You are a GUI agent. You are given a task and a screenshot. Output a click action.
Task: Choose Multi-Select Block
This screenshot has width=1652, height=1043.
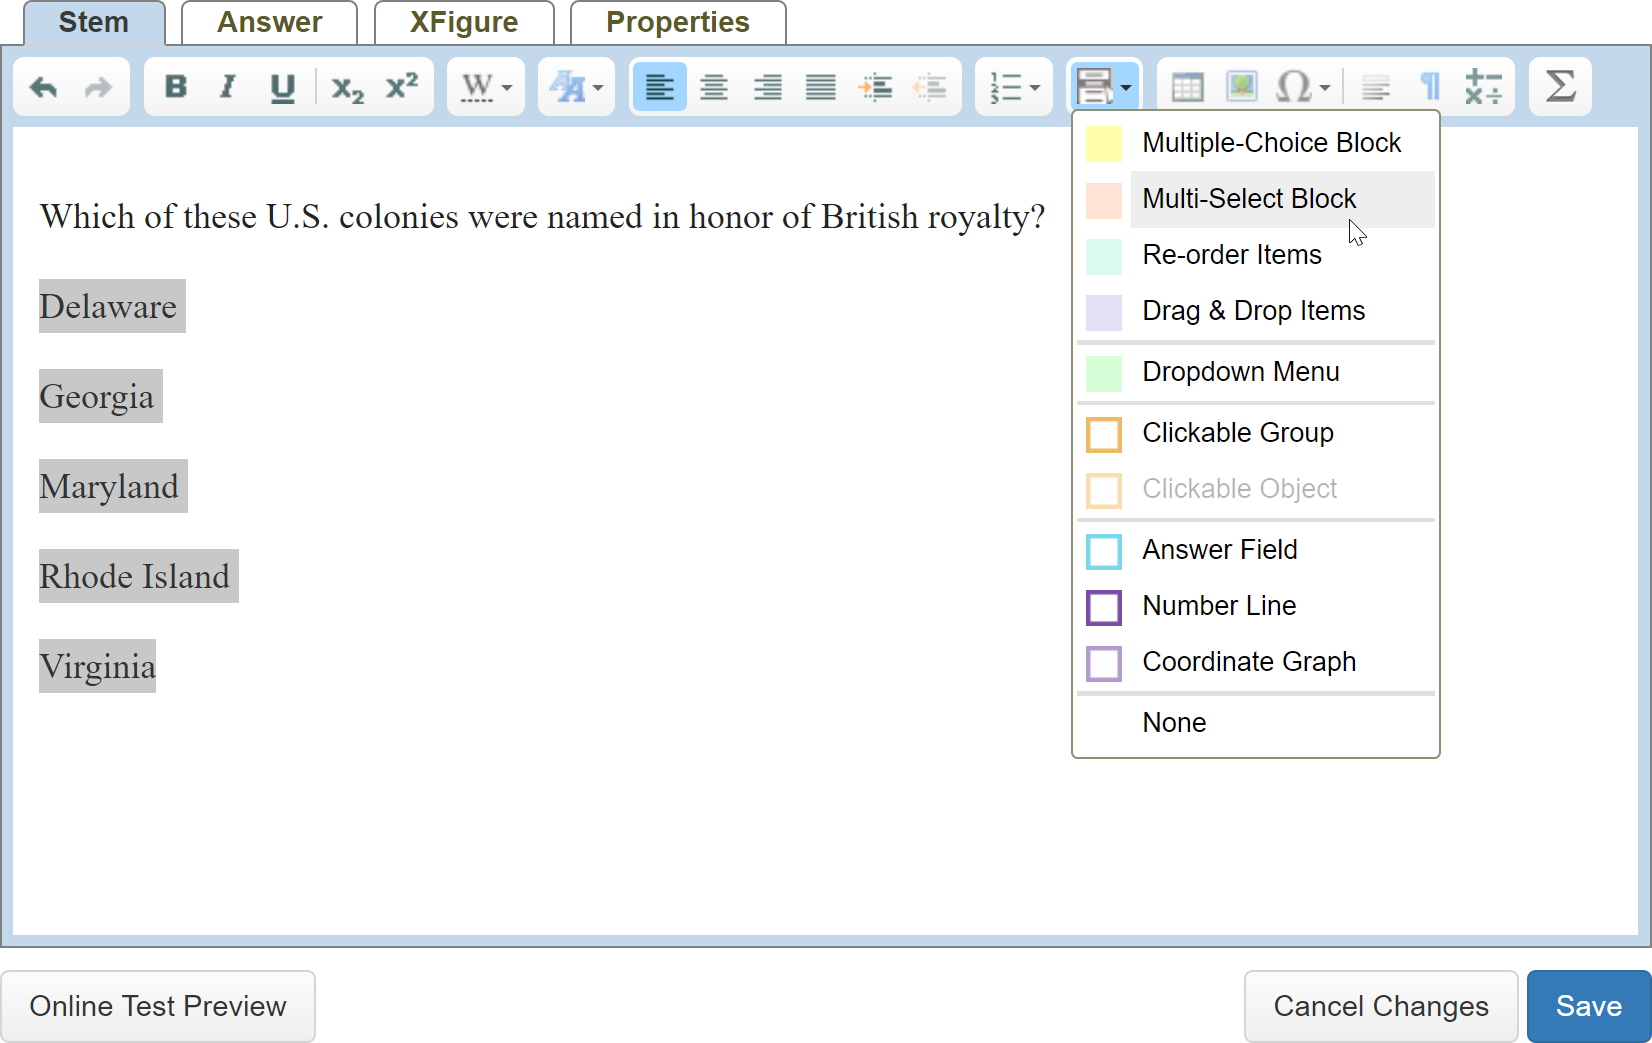(1256, 199)
